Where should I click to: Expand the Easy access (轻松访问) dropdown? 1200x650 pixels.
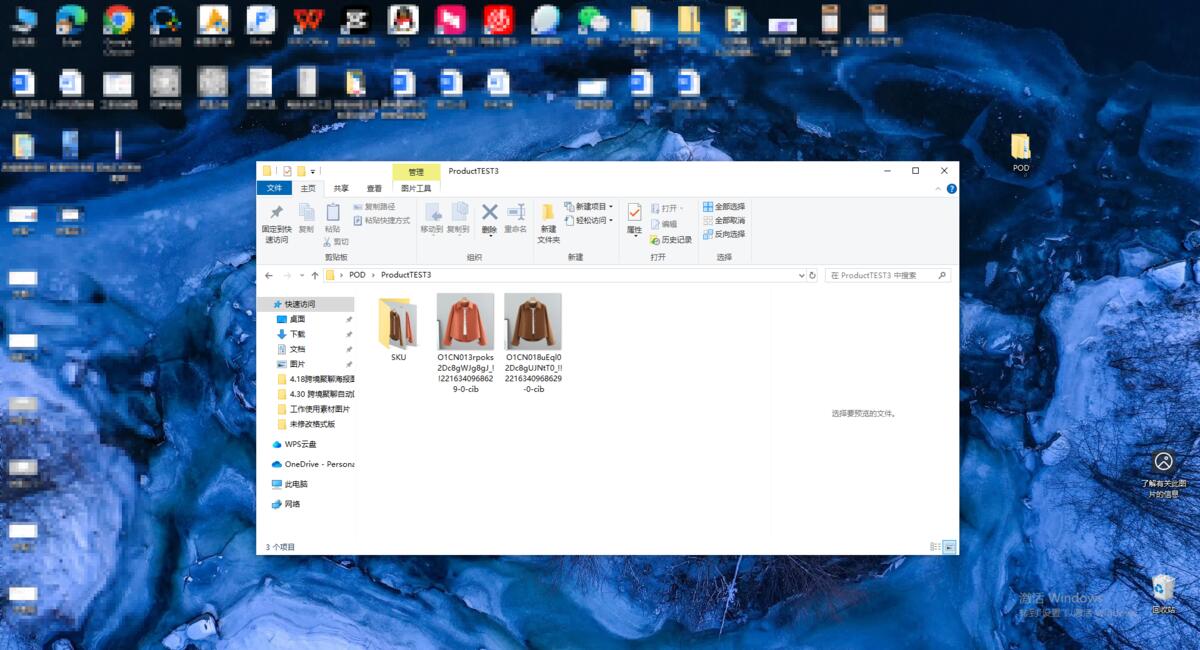[x=589, y=220]
